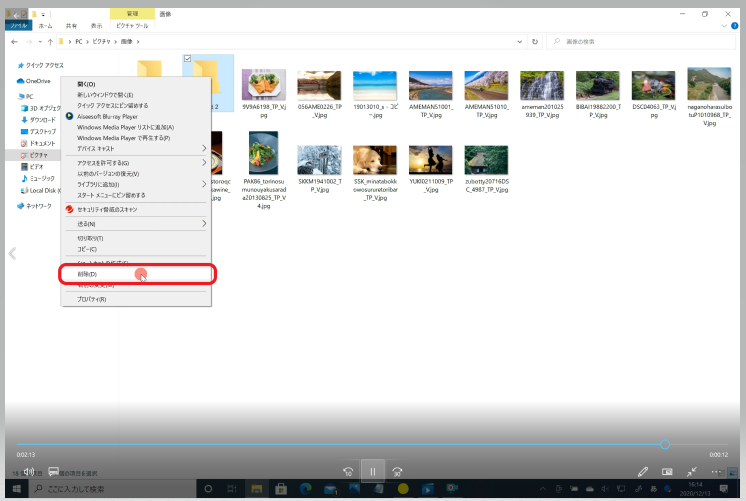Click the up-arrow navigation icon in Explorer
This screenshot has width=746, height=501.
50,42
